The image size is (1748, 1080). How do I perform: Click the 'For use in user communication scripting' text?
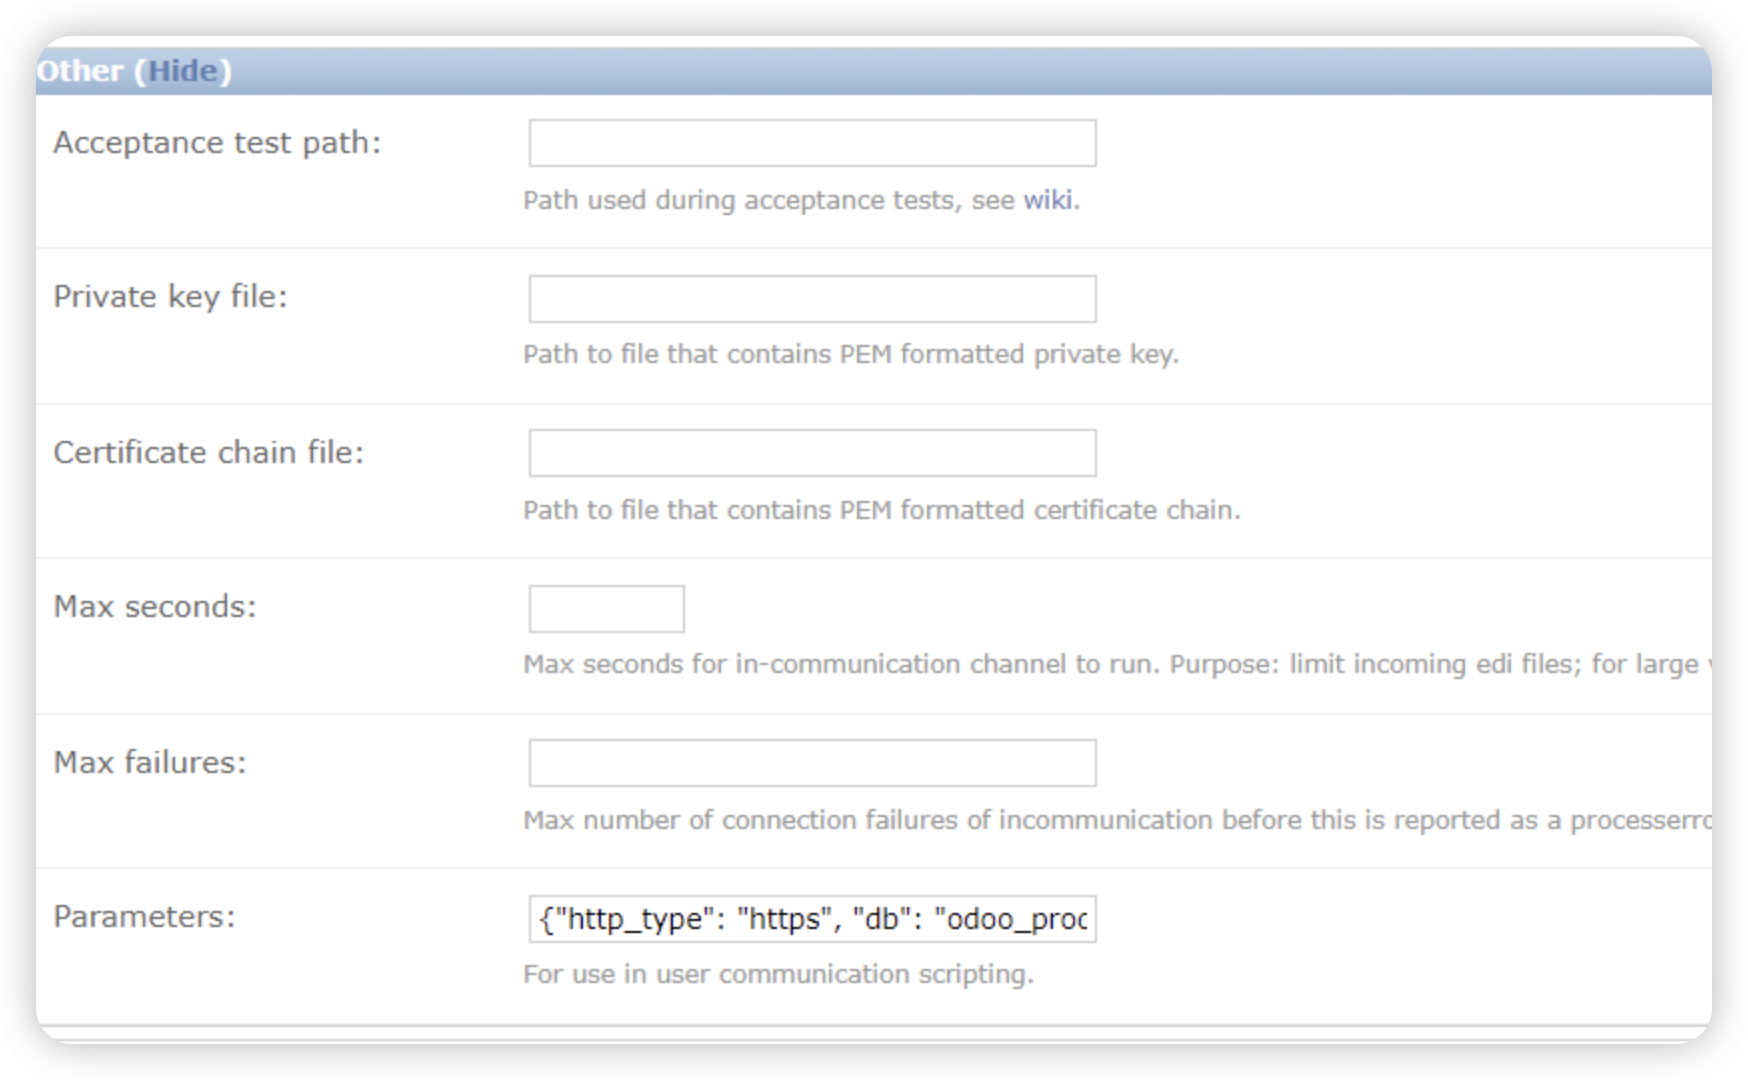[777, 975]
